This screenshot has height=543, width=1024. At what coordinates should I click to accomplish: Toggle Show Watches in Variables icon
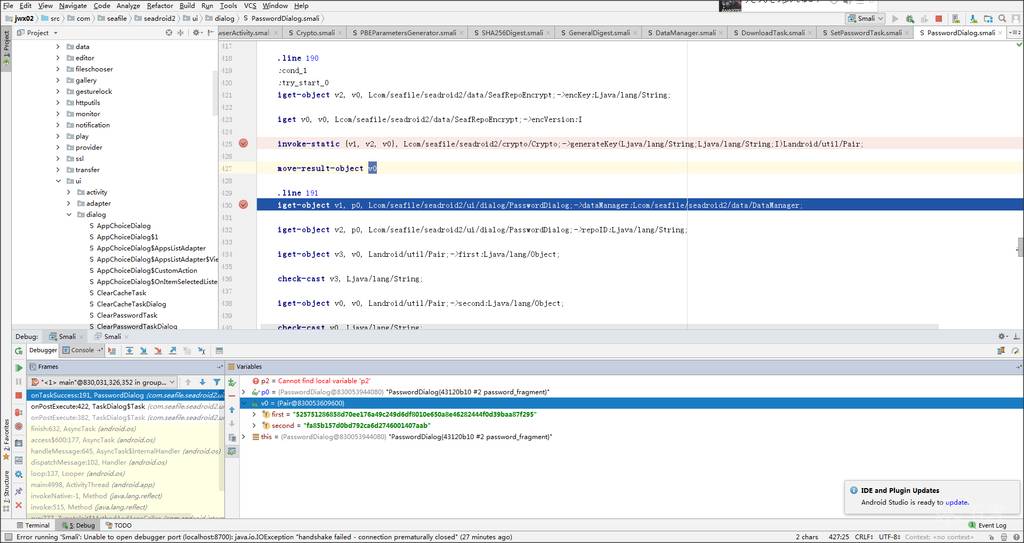(x=232, y=451)
